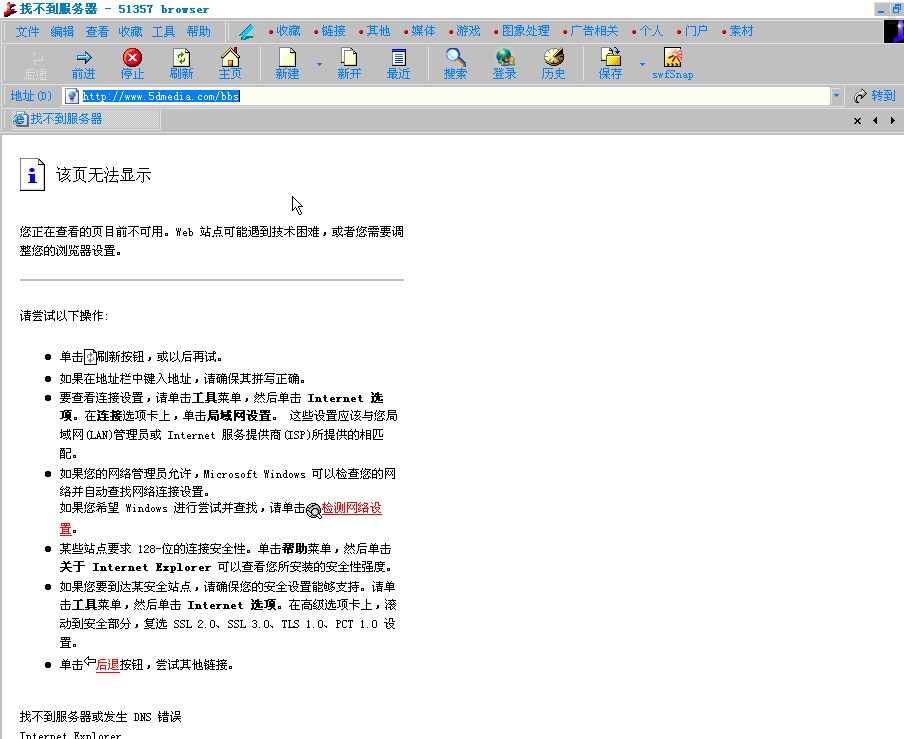Open the •游戏 games folder
This screenshot has height=739, width=904.
[465, 31]
